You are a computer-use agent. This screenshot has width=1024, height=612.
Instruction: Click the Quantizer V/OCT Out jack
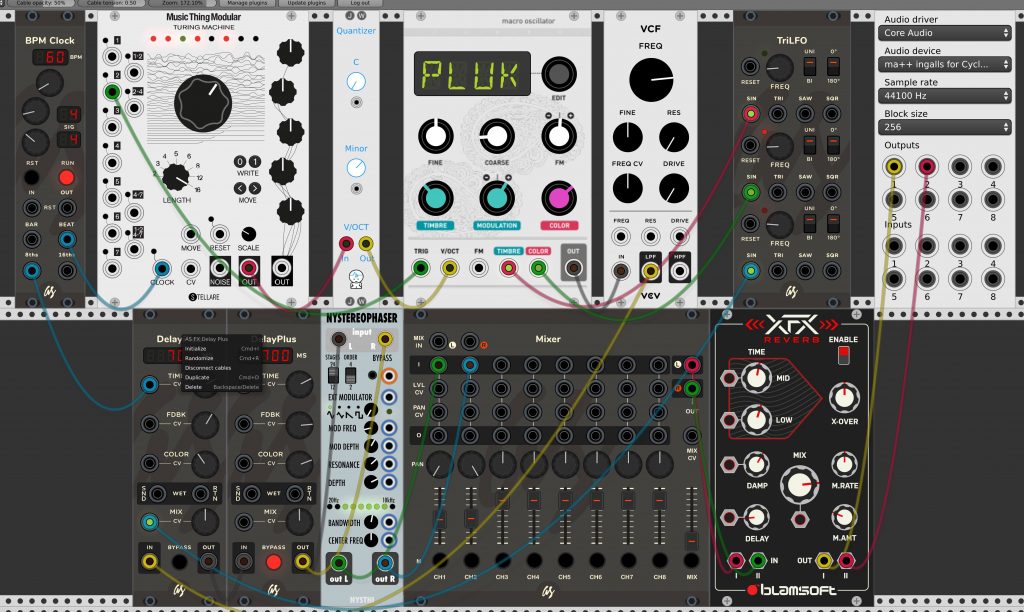pos(366,244)
